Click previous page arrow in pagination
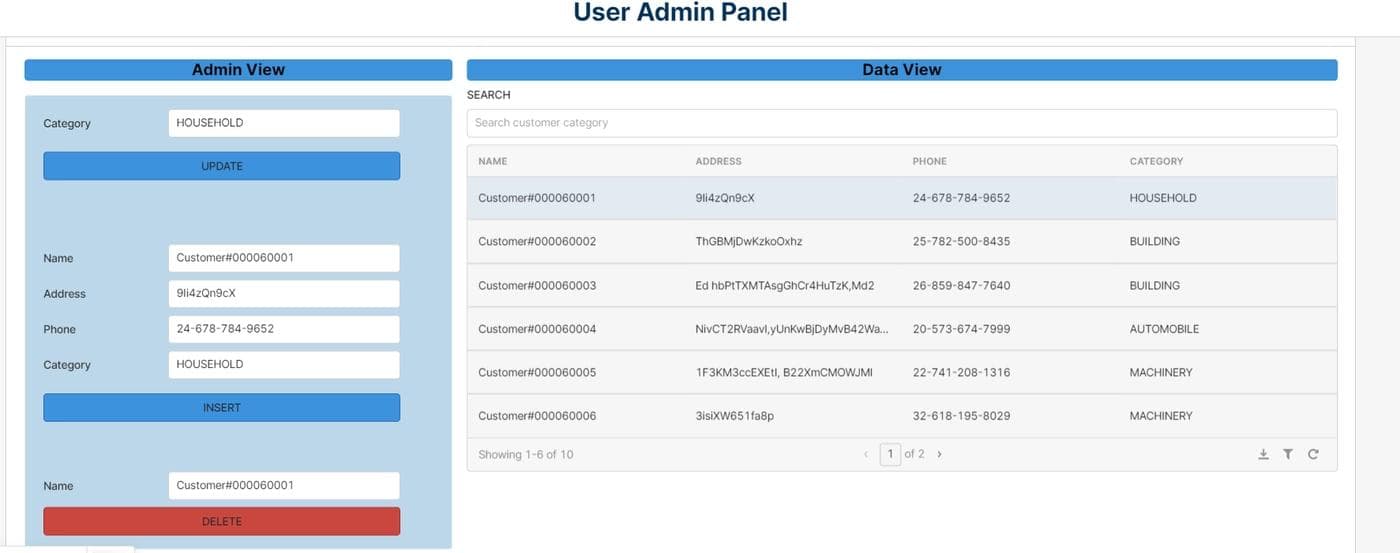 point(866,454)
